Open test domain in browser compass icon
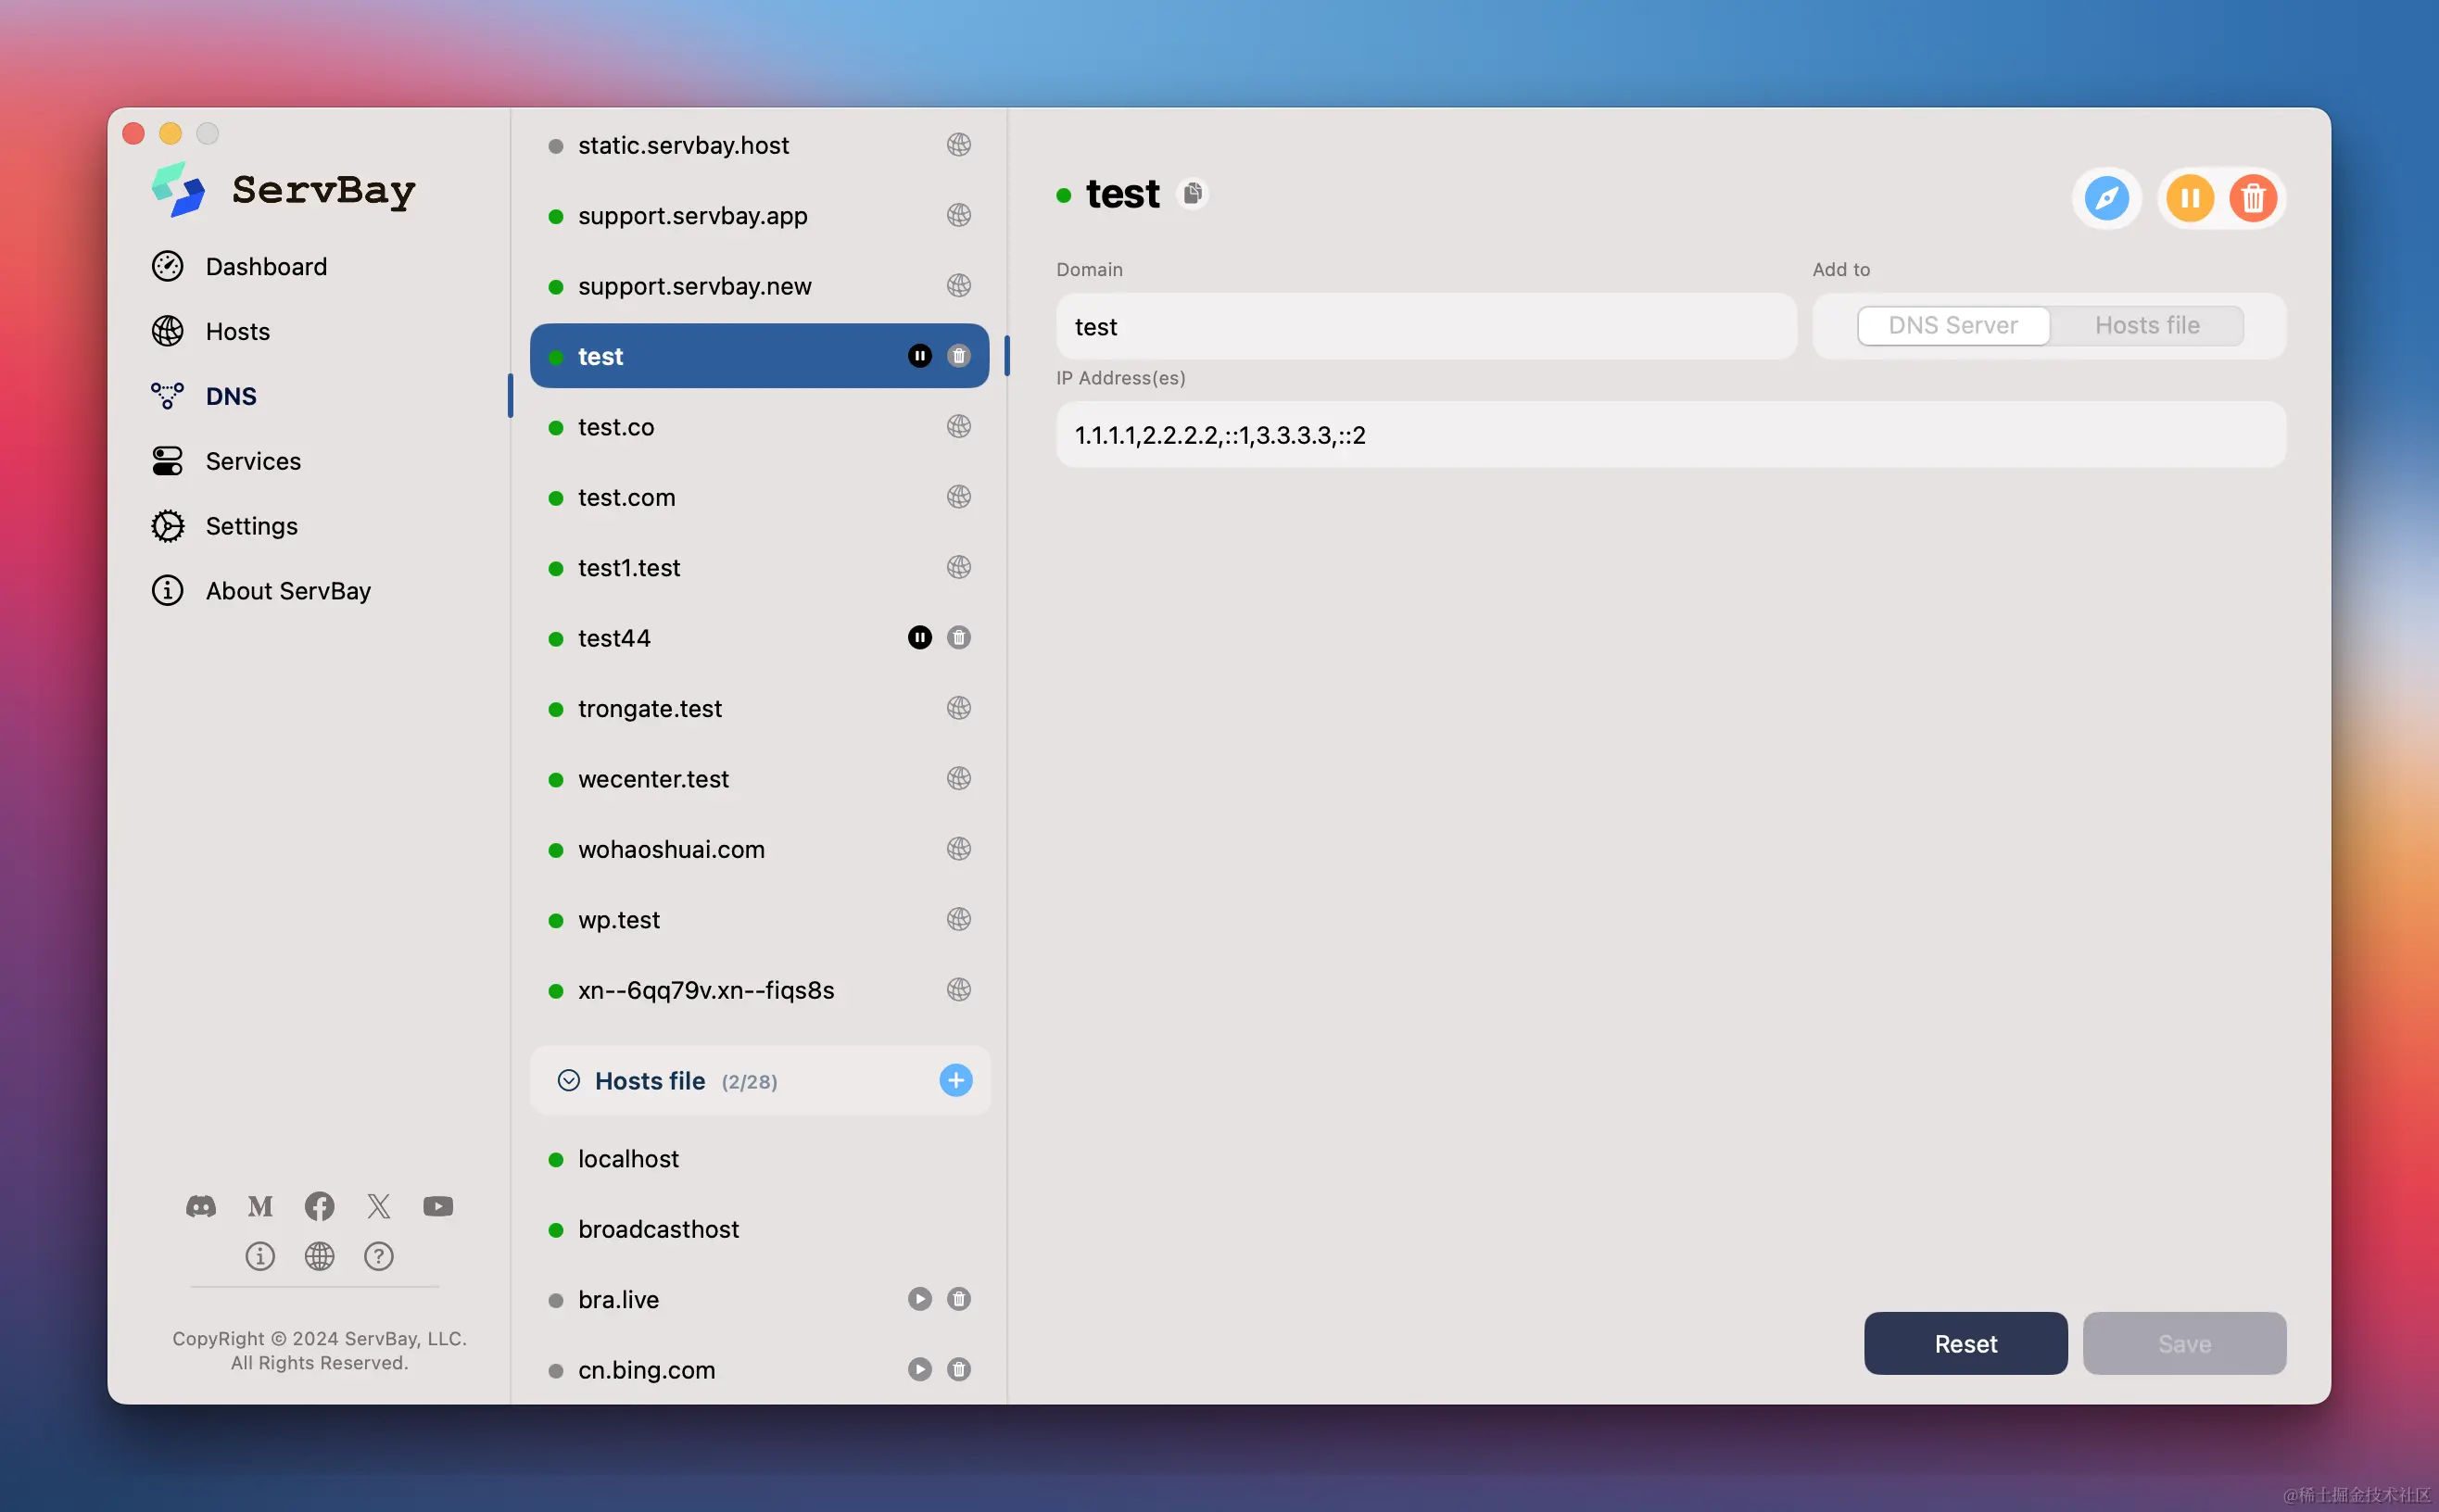 pyautogui.click(x=2106, y=198)
